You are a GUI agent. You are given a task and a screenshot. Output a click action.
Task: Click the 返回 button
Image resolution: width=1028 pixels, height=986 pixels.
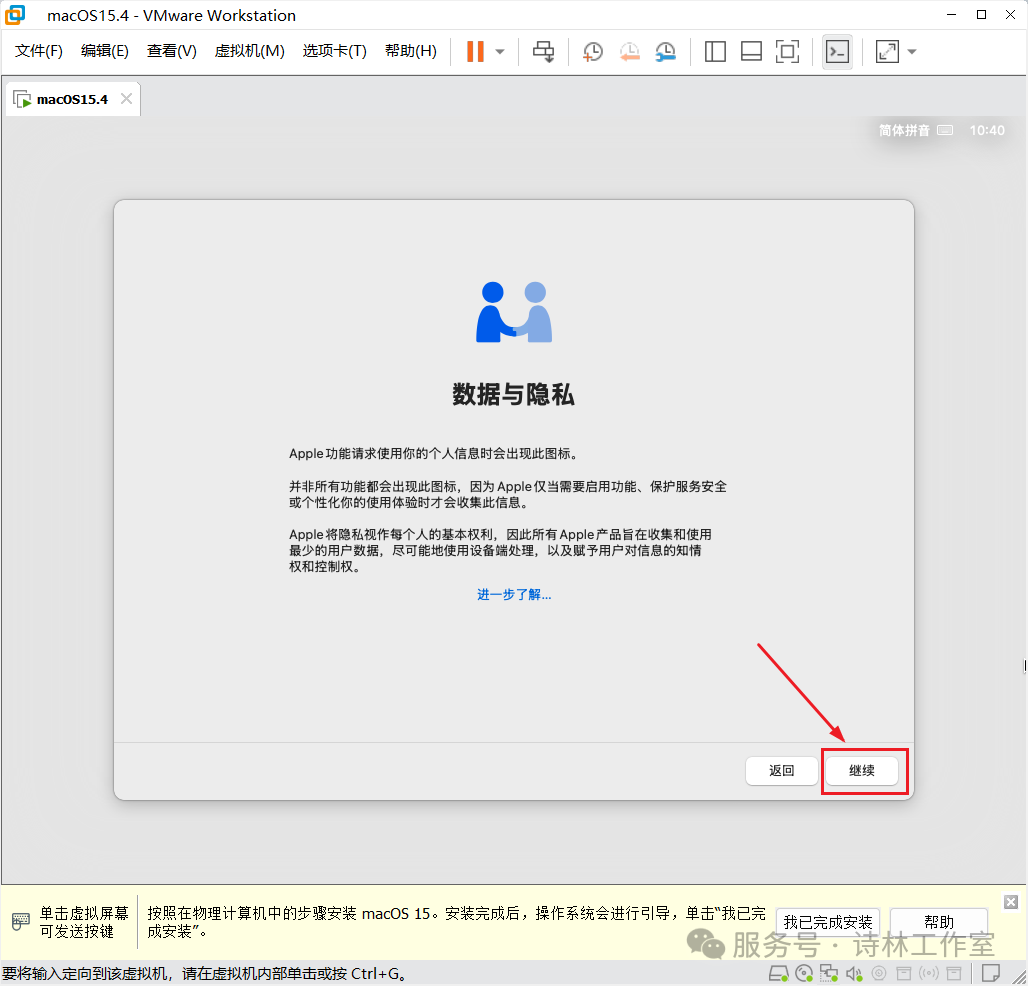tap(781, 770)
